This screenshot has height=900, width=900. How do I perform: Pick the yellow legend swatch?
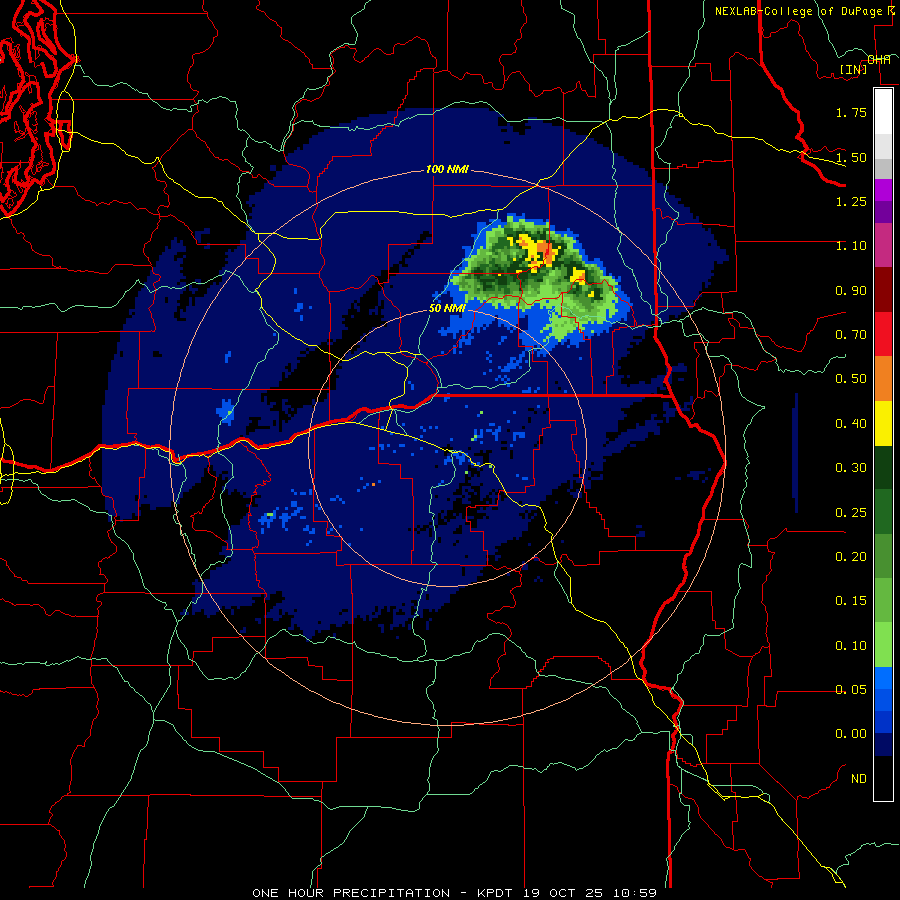(x=883, y=423)
